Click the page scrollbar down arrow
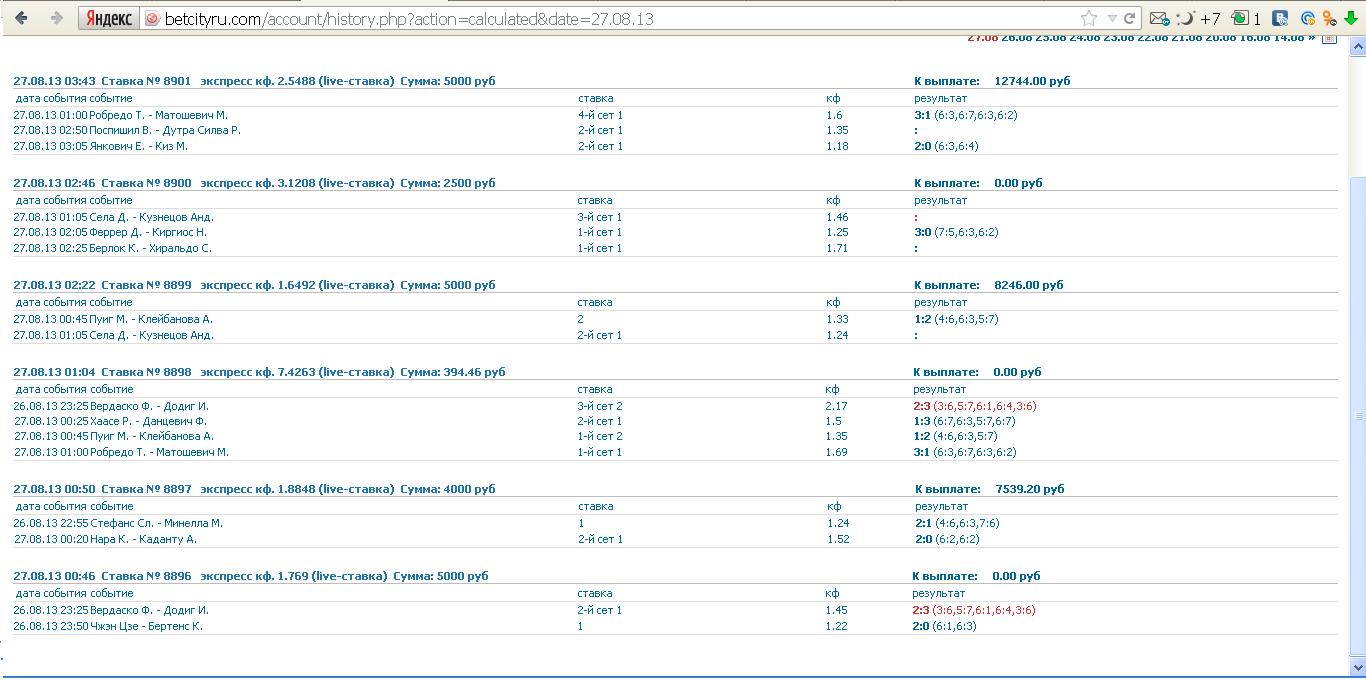This screenshot has height=680, width=1366. [x=1358, y=666]
